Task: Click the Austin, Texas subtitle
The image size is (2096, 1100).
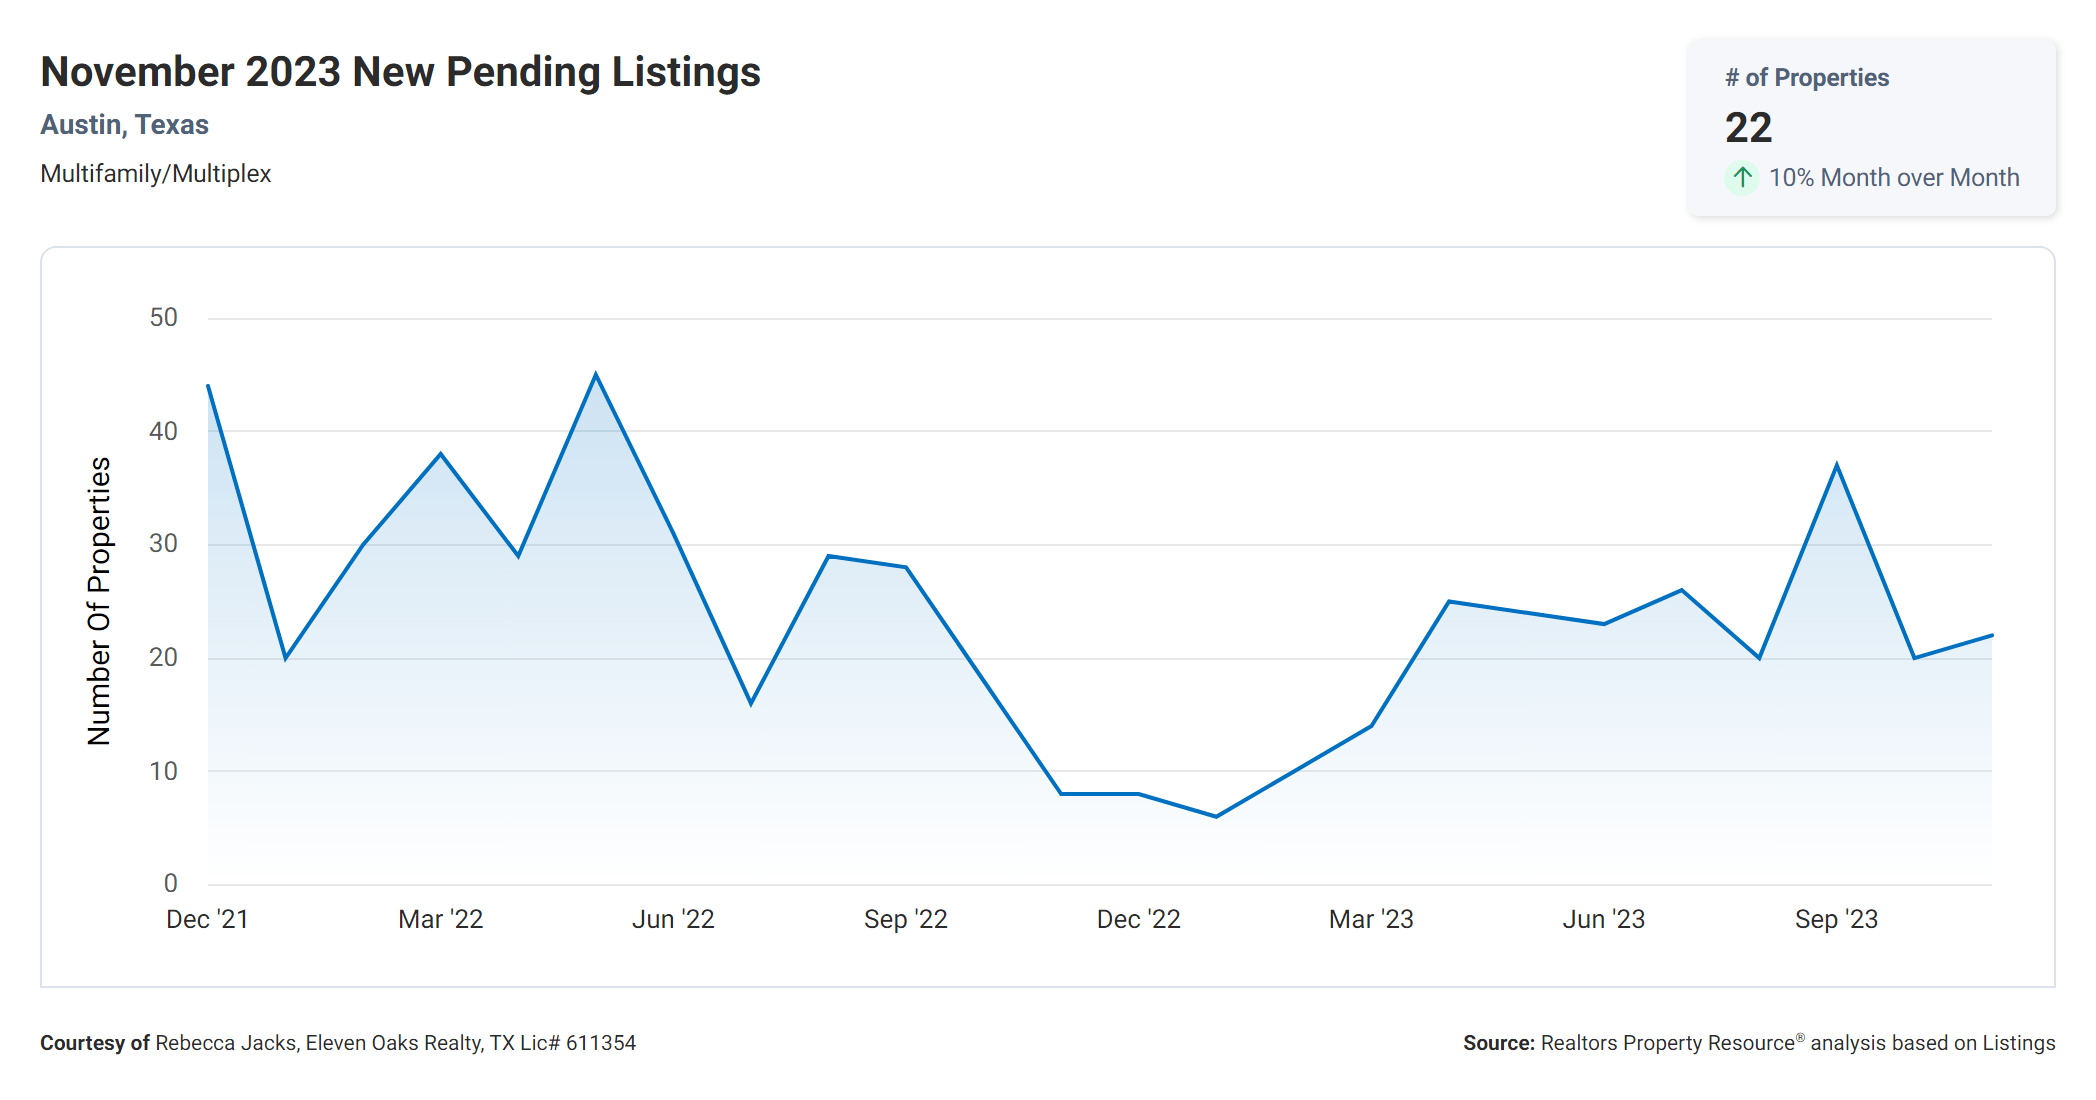Action: tap(124, 125)
